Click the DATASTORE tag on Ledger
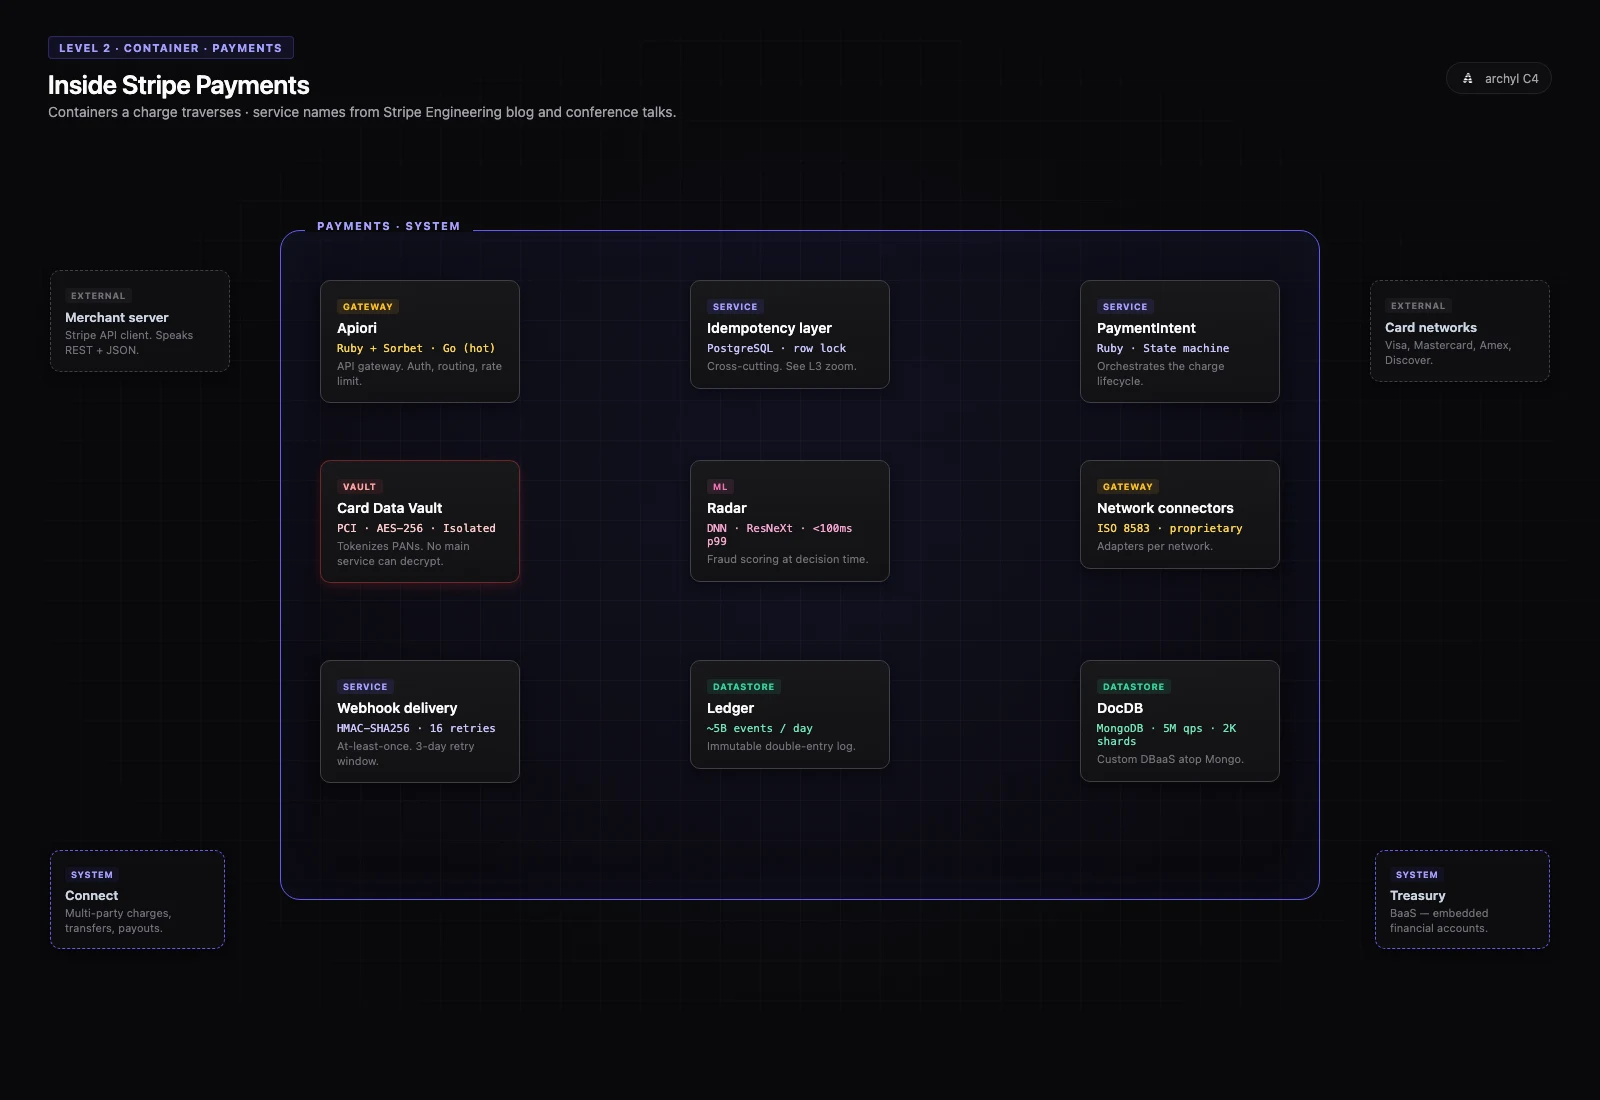The width and height of the screenshot is (1600, 1100). (744, 687)
